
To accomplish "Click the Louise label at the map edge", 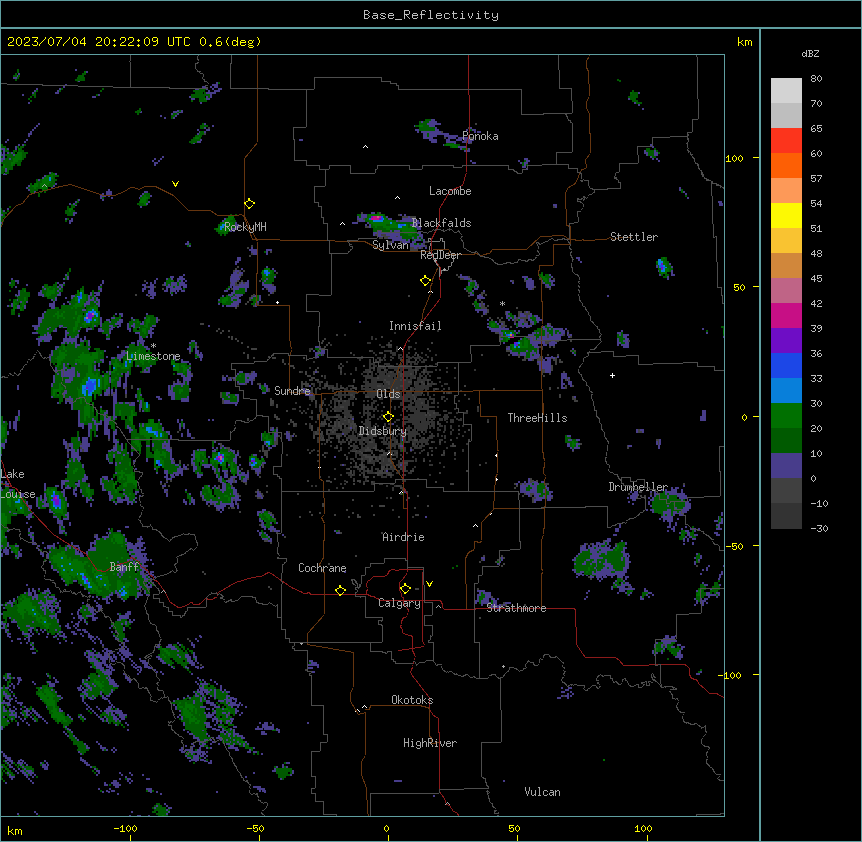I will 18,494.
